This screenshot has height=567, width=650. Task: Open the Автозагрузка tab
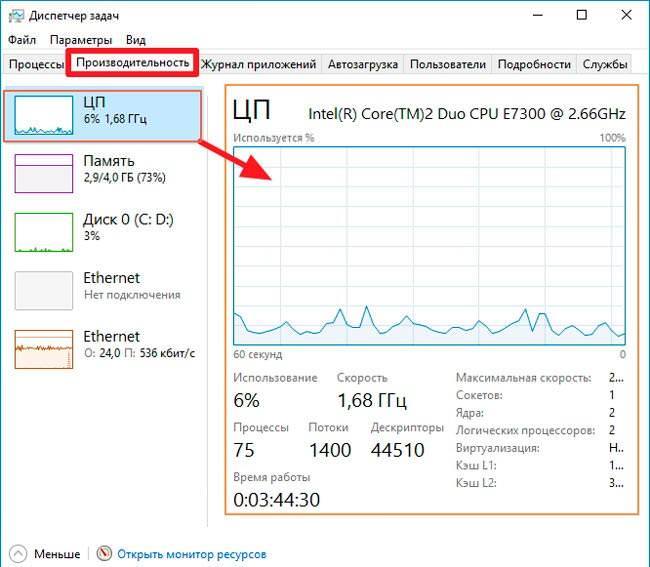click(363, 64)
